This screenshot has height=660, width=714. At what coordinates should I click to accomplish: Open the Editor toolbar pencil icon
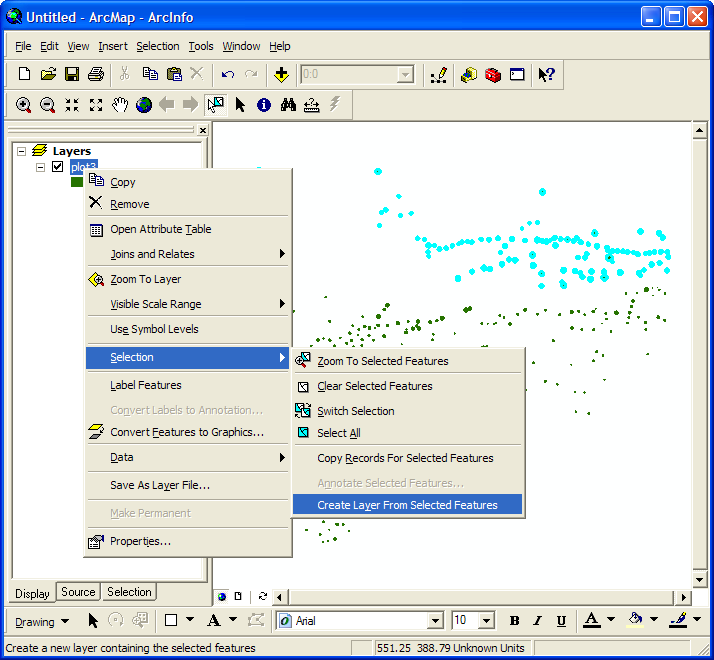439,75
